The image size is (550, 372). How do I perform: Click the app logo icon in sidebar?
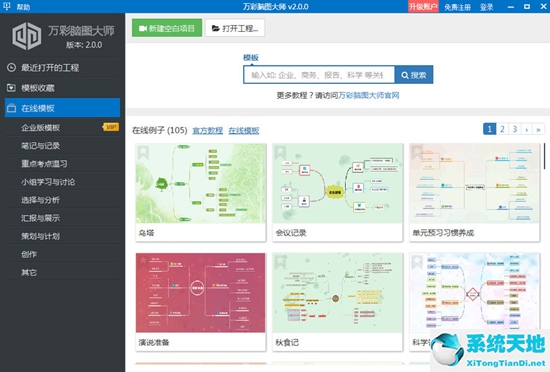(x=27, y=36)
